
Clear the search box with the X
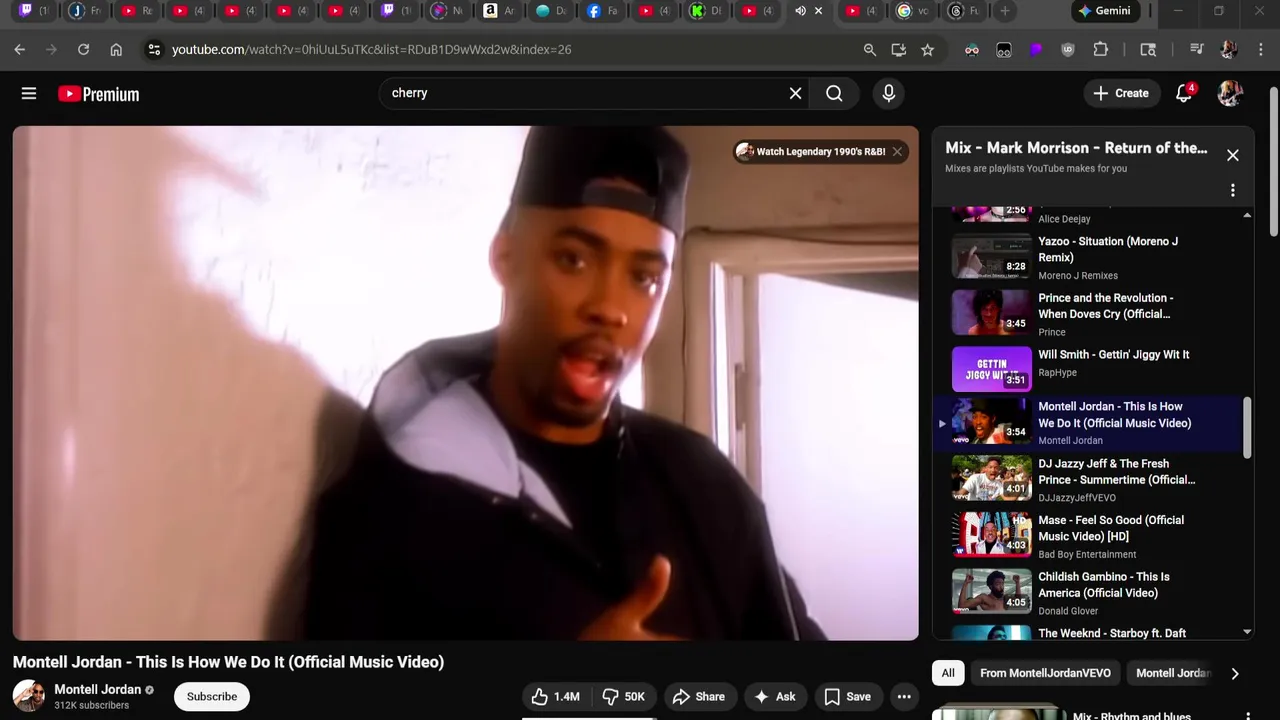point(795,93)
